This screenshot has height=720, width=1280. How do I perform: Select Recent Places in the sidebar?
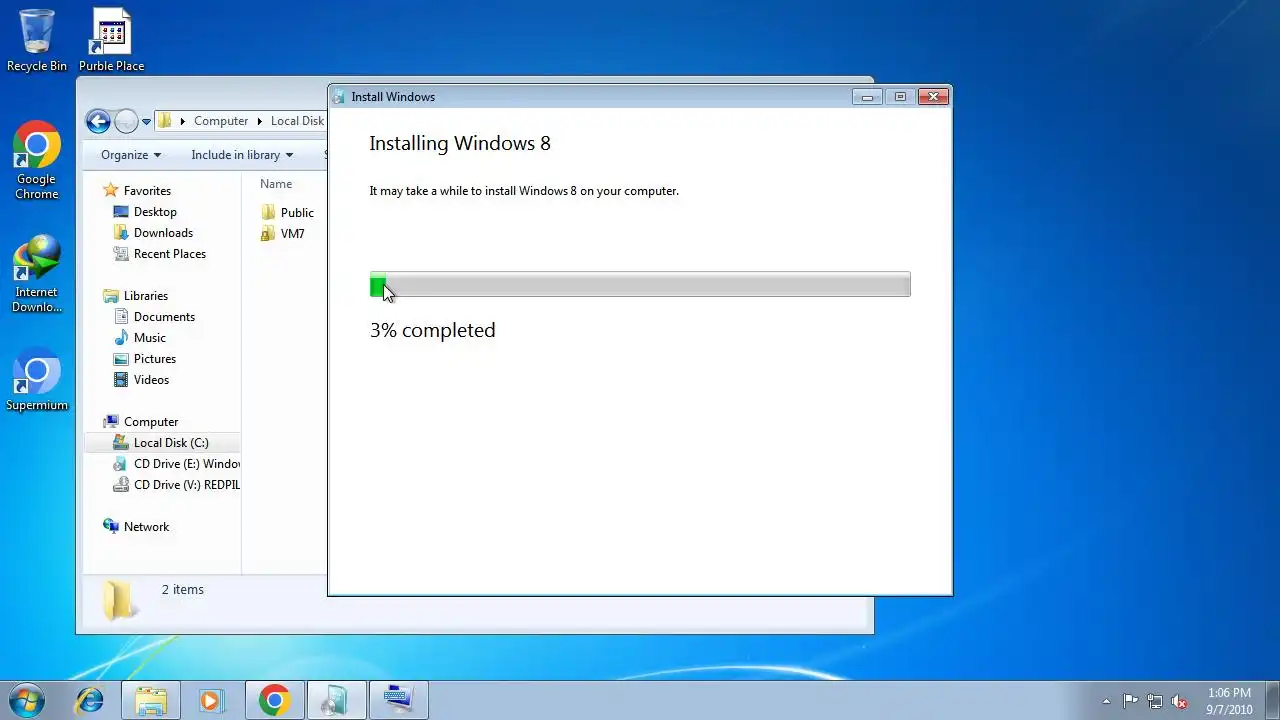[x=169, y=254]
